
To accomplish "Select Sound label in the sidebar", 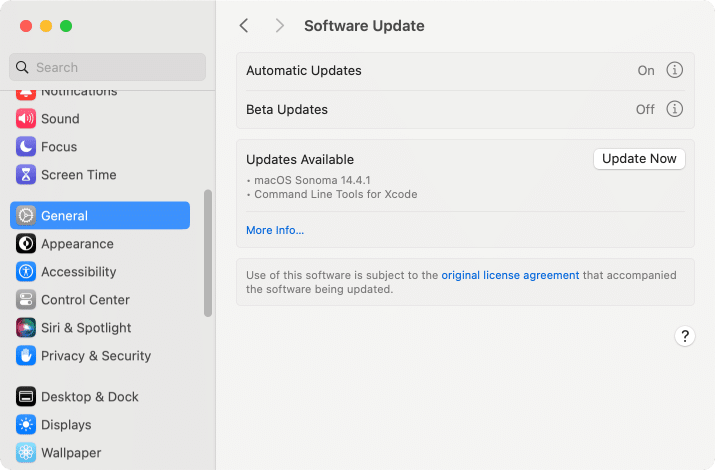I will [x=60, y=119].
